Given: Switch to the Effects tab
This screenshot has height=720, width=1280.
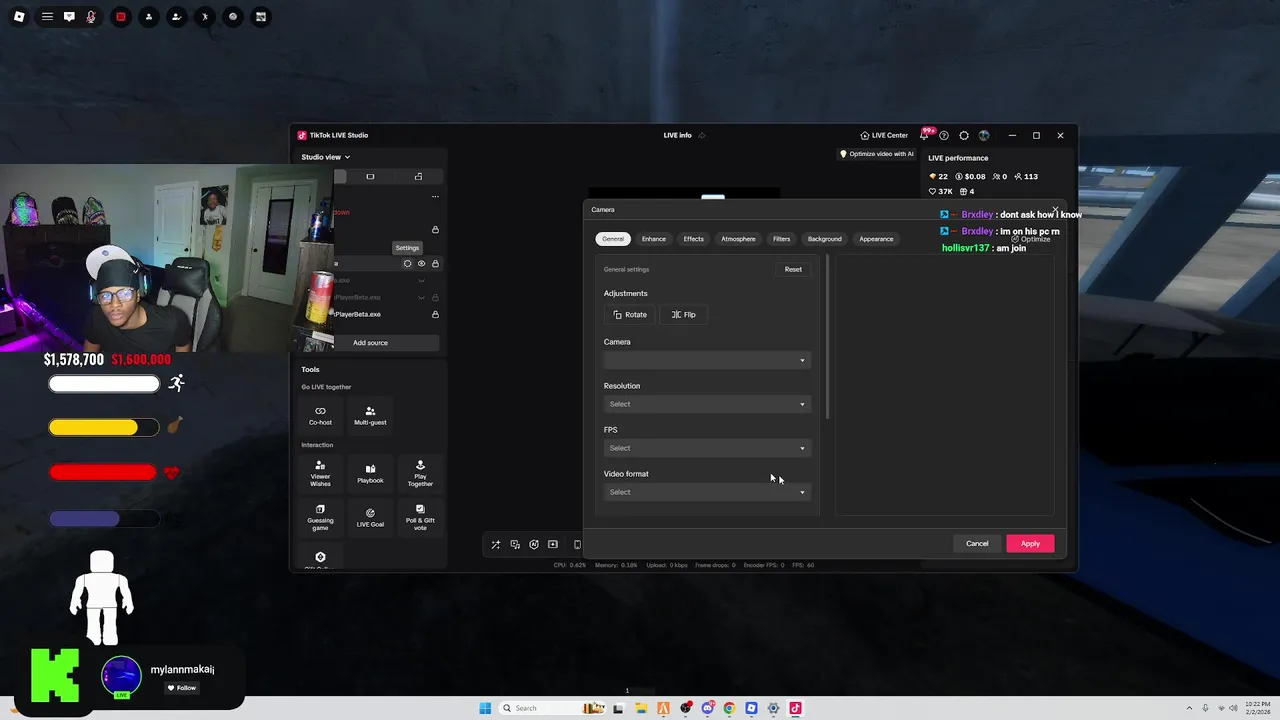Looking at the screenshot, I should tap(694, 239).
